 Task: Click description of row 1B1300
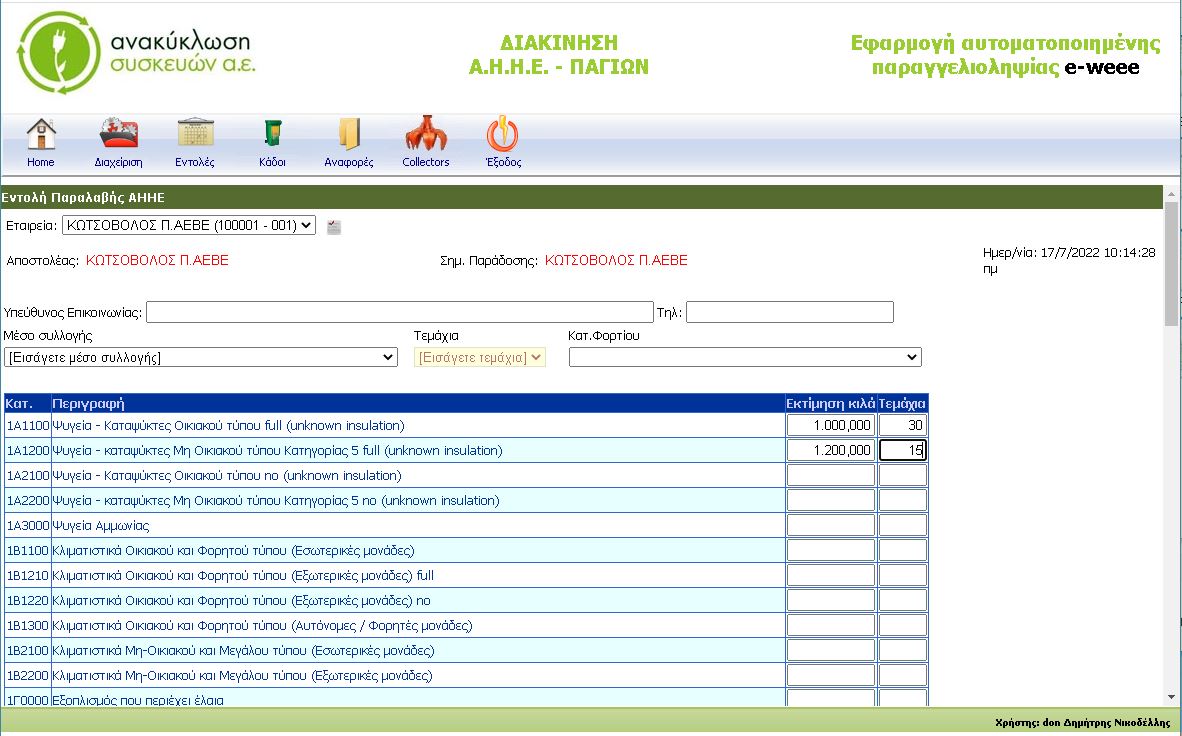pyautogui.click(x=262, y=625)
